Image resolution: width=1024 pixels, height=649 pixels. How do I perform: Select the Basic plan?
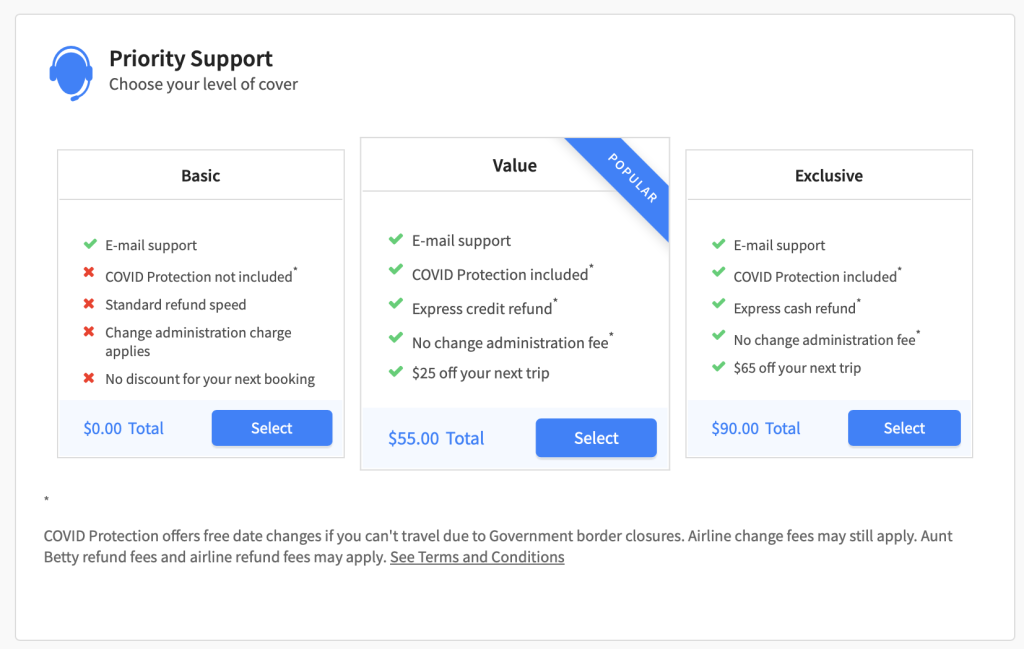pos(272,428)
